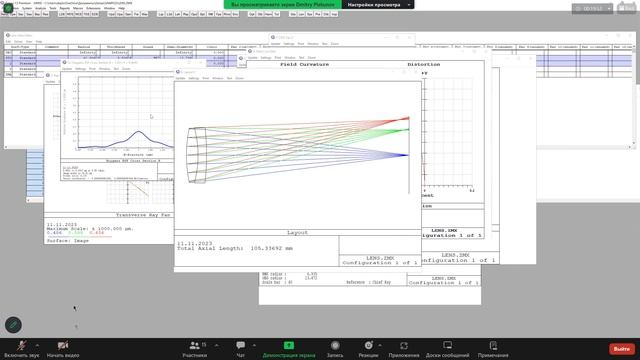This screenshot has height=360, width=640.
Task: Click Radius Infinity cell in OBJ row
Action: click(84, 53)
